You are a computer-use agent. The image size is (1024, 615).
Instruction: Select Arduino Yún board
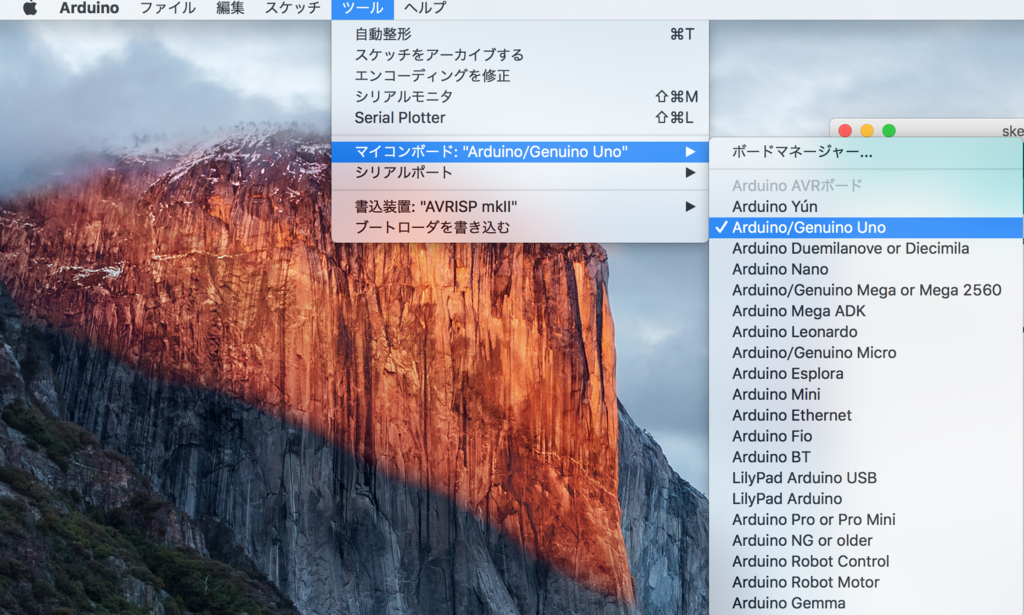coord(866,206)
